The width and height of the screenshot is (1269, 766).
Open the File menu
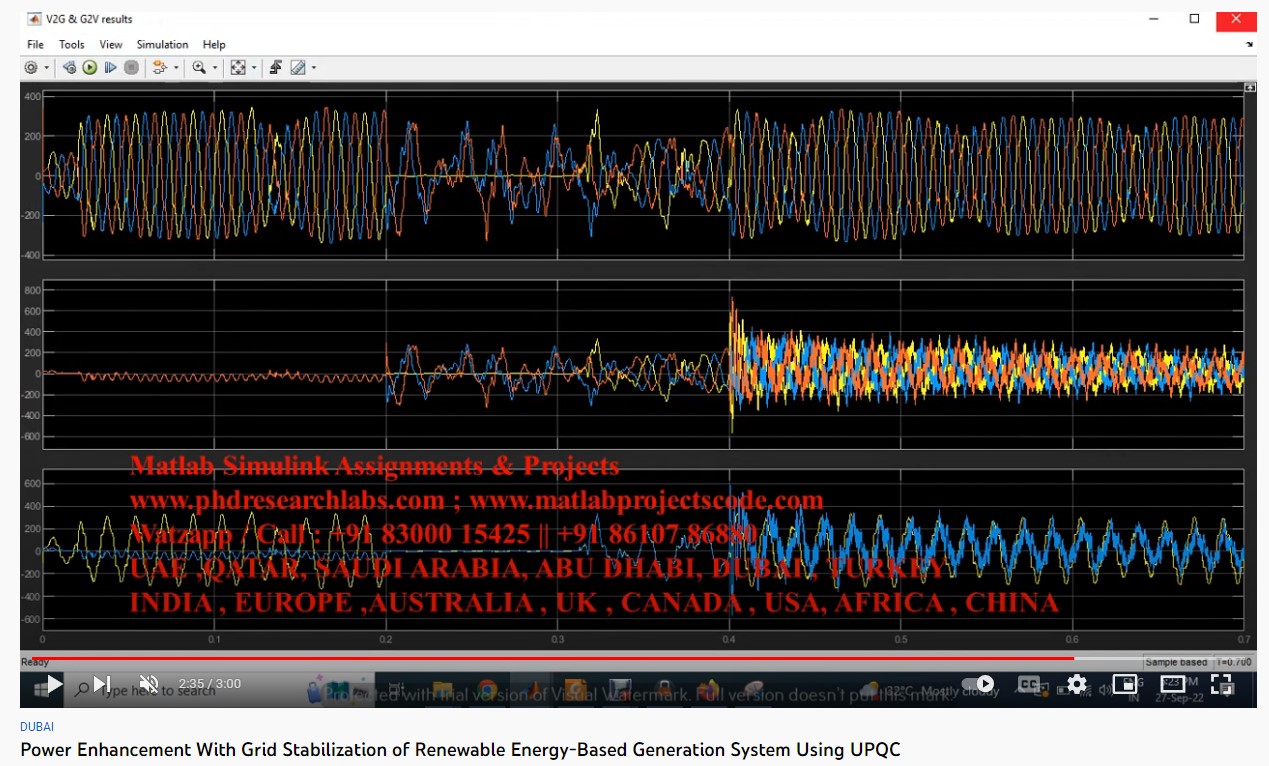point(35,44)
